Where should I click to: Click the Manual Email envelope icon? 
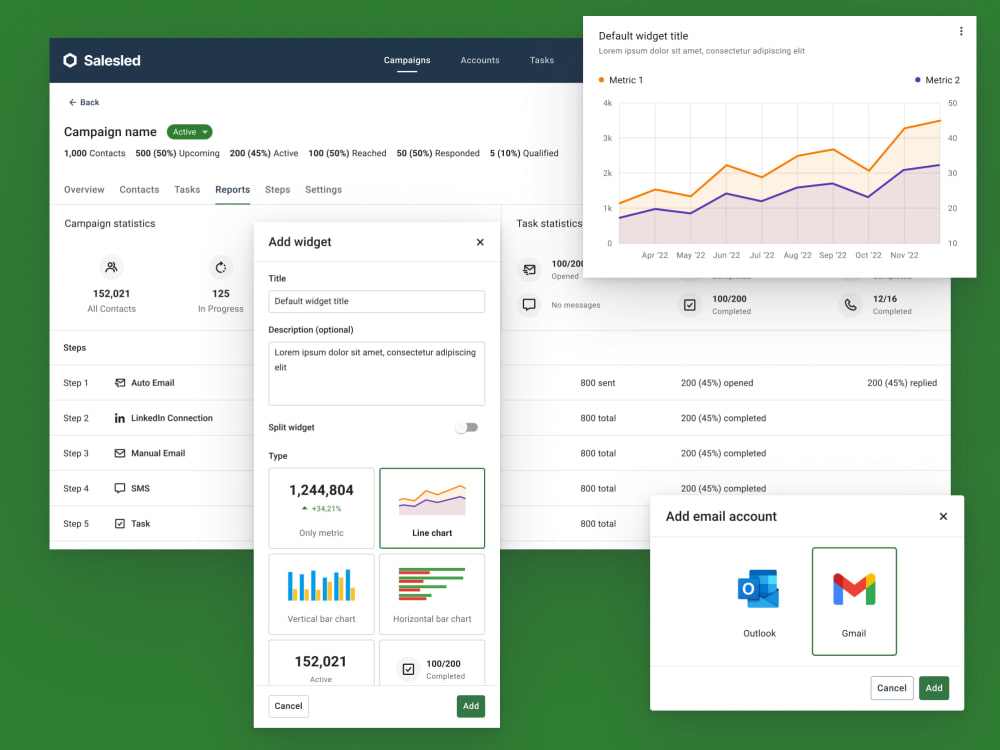(119, 453)
